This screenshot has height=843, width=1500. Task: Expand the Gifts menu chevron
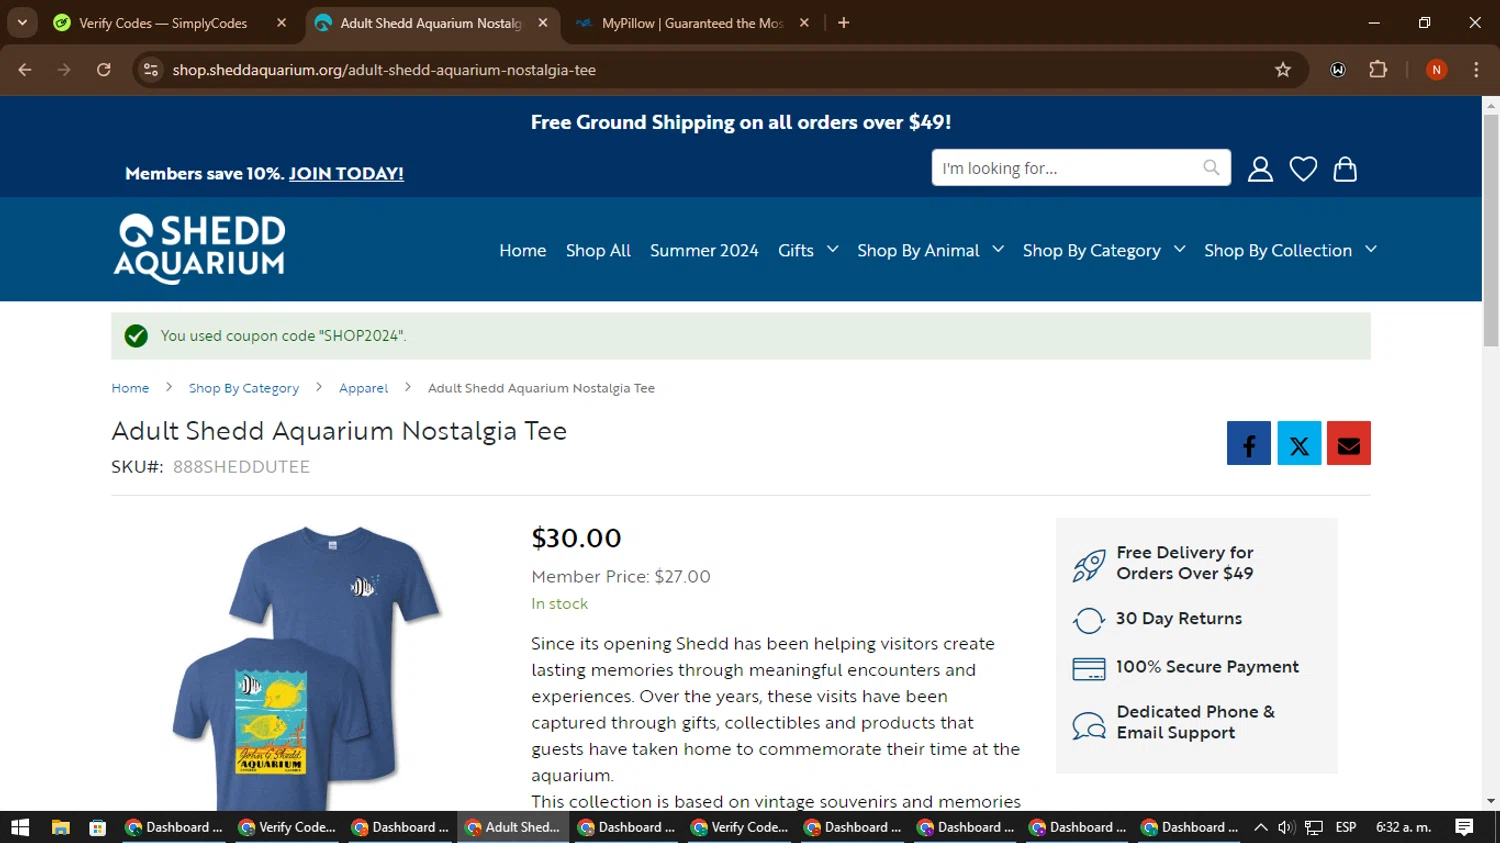tap(833, 249)
